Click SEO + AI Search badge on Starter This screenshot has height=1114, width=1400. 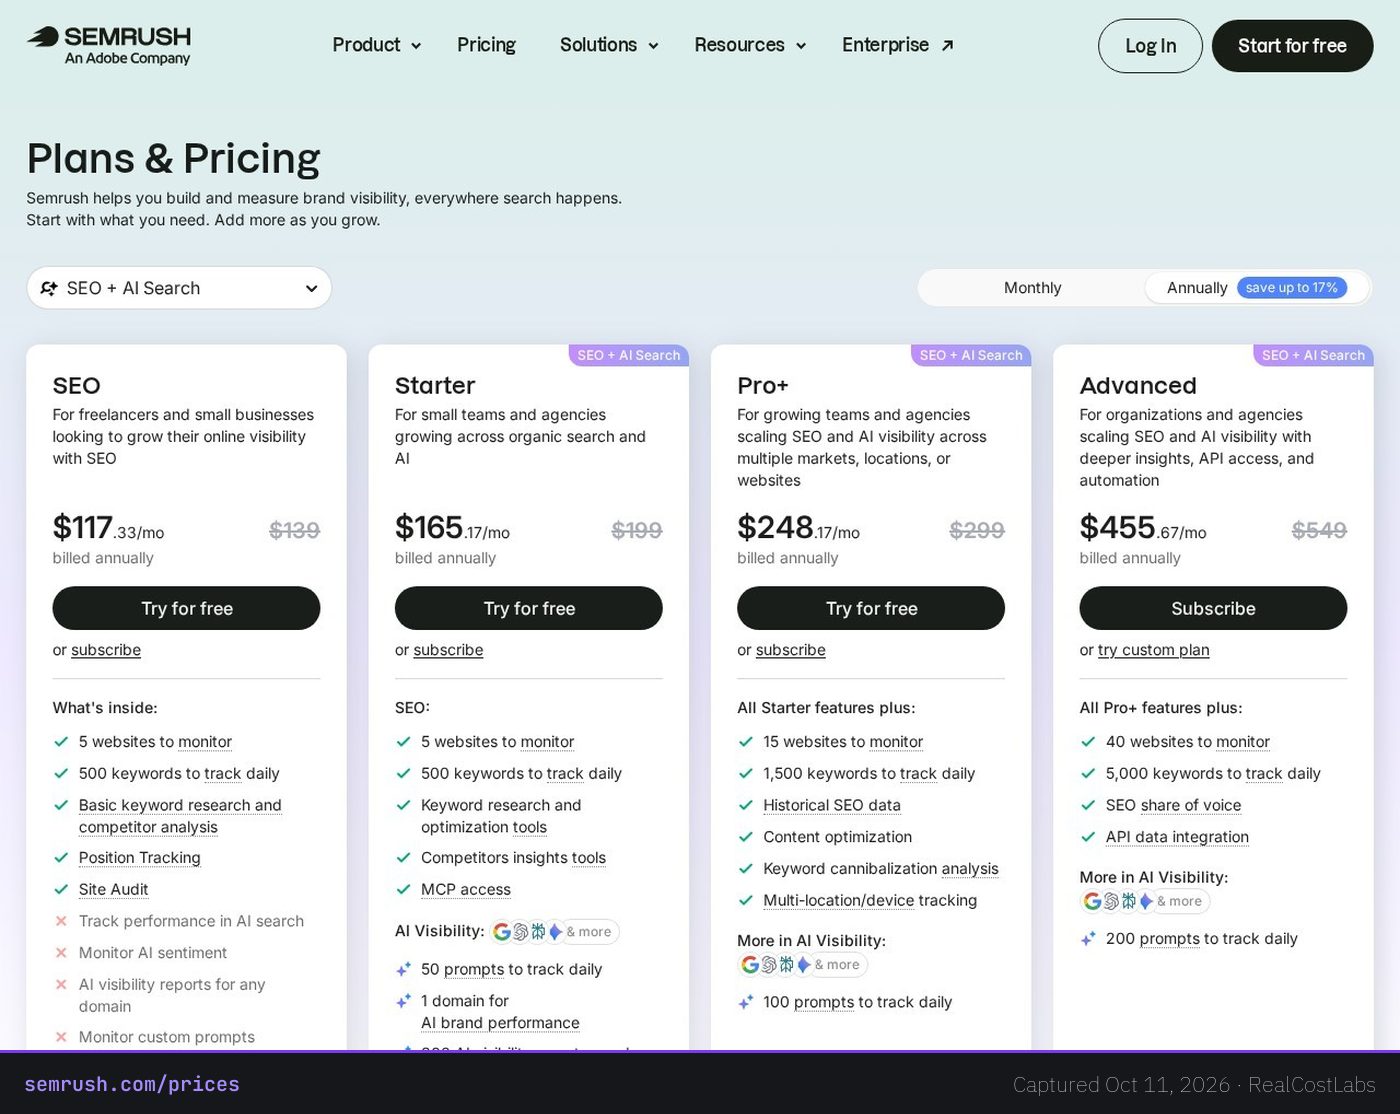[x=629, y=355]
